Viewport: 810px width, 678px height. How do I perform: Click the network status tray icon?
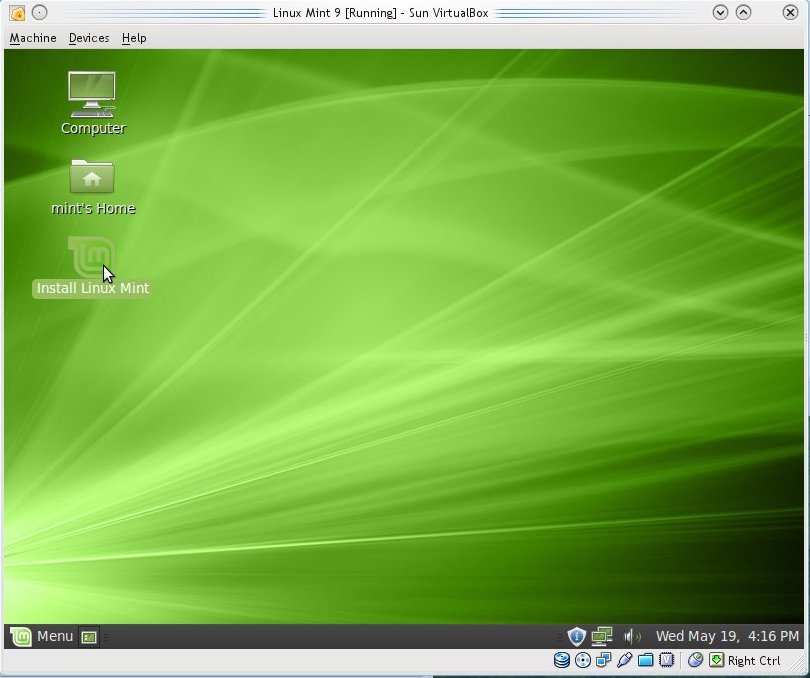[602, 636]
